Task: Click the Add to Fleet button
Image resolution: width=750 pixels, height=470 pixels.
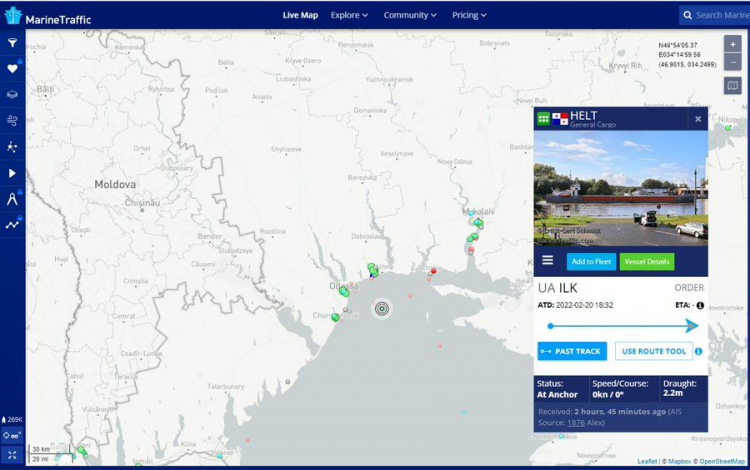Action: click(x=591, y=262)
